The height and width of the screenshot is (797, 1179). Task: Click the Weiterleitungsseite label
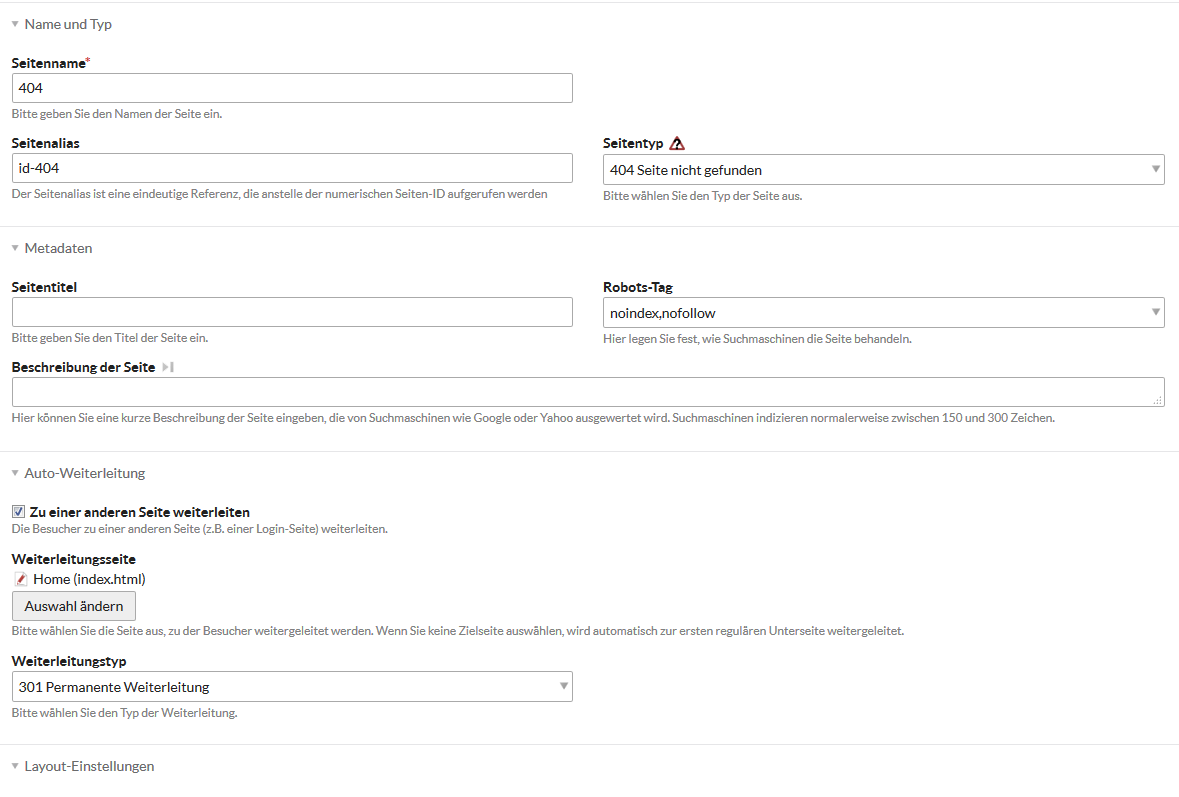74,559
